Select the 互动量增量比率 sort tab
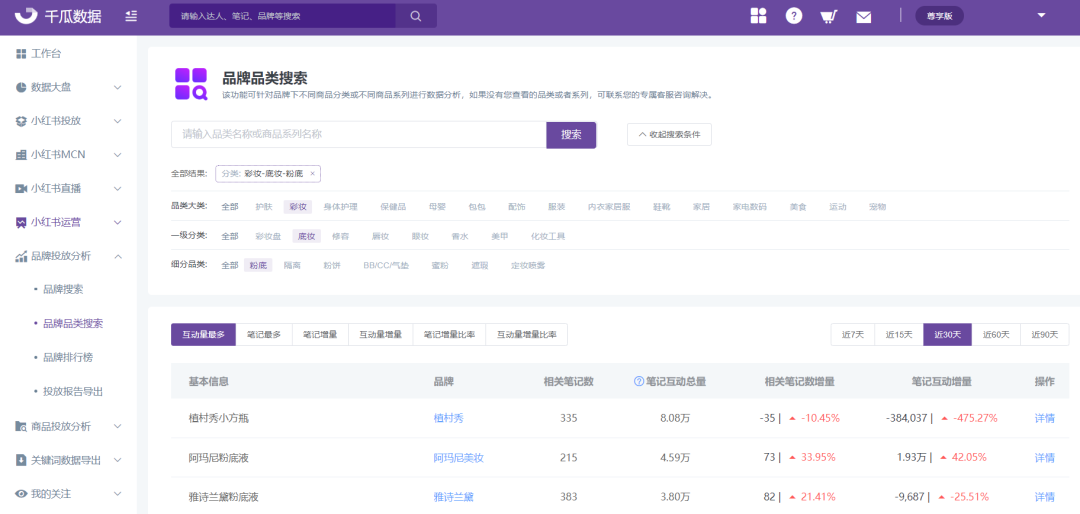Viewport: 1080px width, 514px height. [x=527, y=335]
